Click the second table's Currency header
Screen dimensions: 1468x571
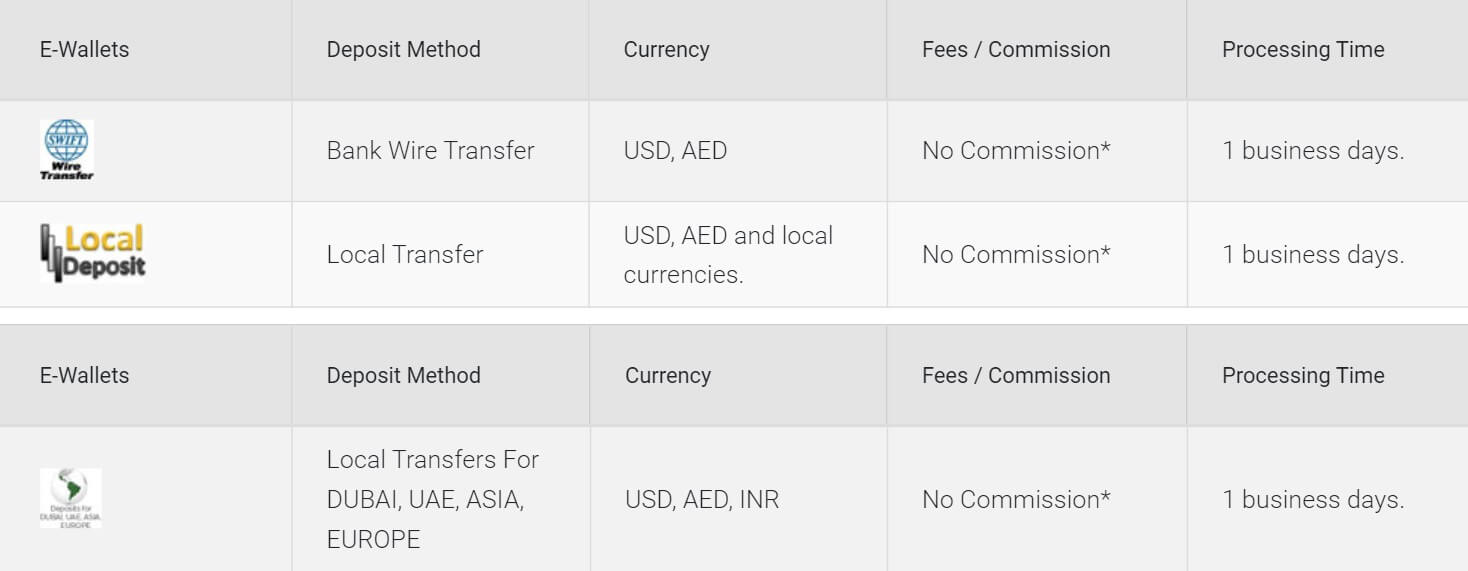[668, 375]
